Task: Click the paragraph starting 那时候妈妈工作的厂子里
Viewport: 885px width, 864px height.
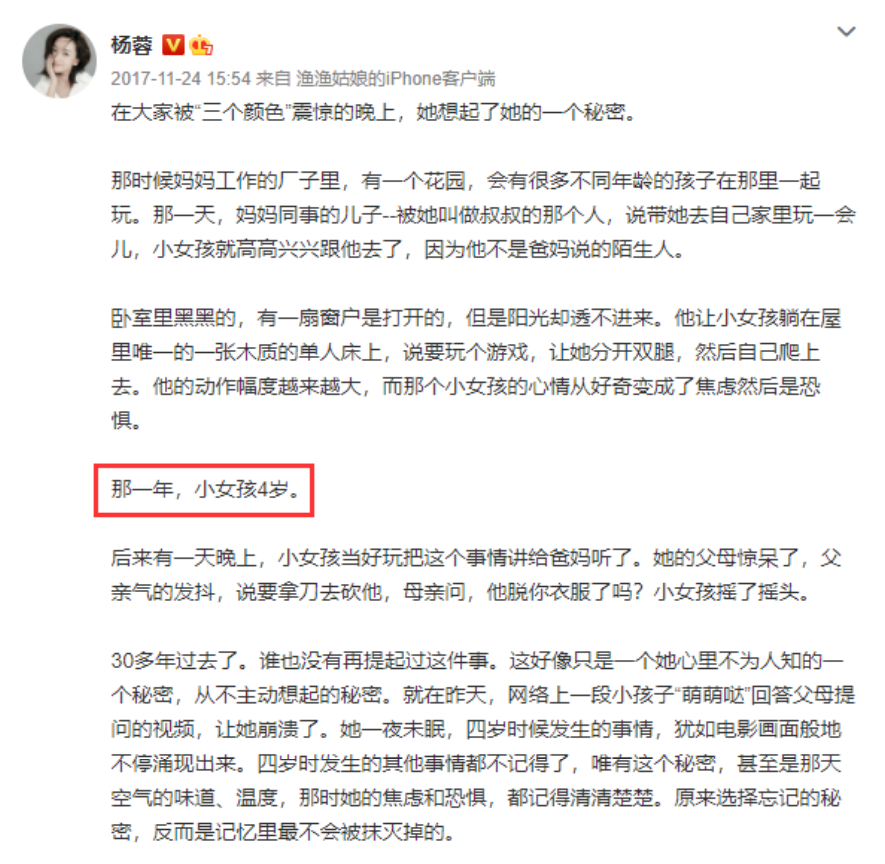Action: pyautogui.click(x=483, y=215)
